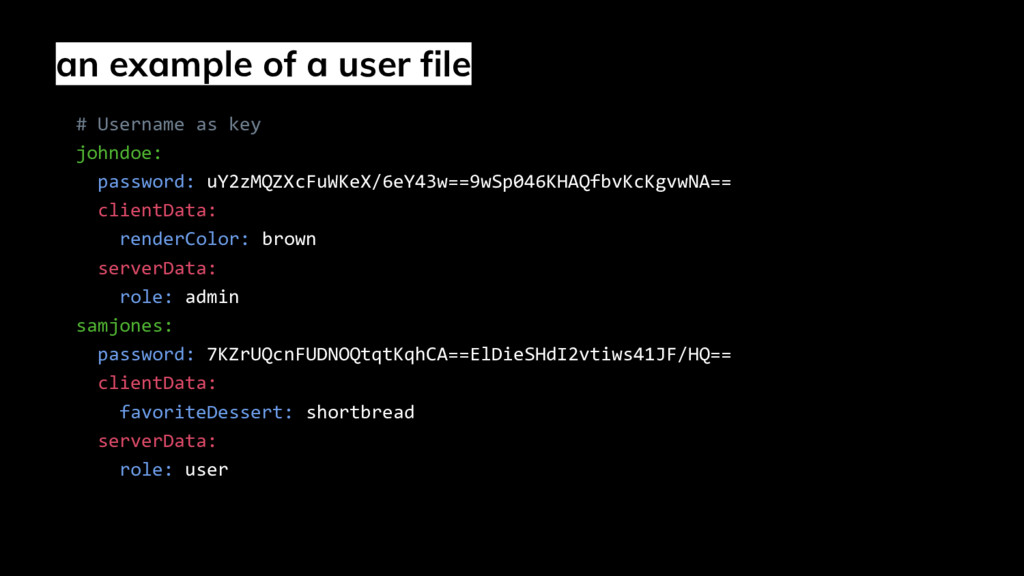Click samjones' 'password:' key
The image size is (1024, 576).
(146, 354)
